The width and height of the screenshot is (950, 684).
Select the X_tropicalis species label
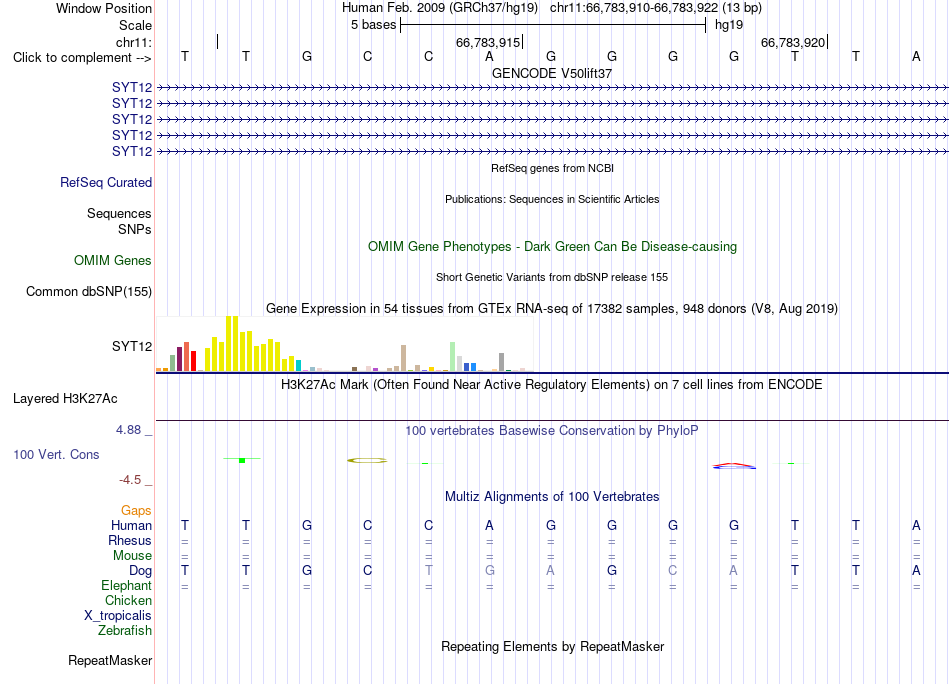118,616
